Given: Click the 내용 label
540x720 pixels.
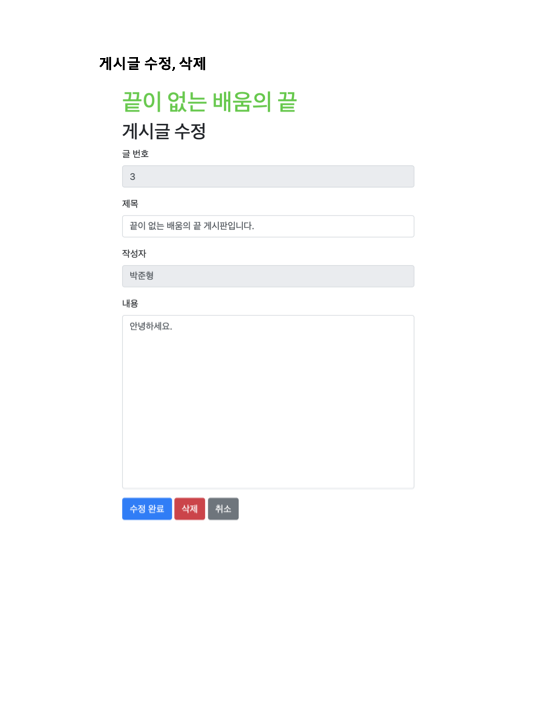Looking at the screenshot, I should pos(130,304).
